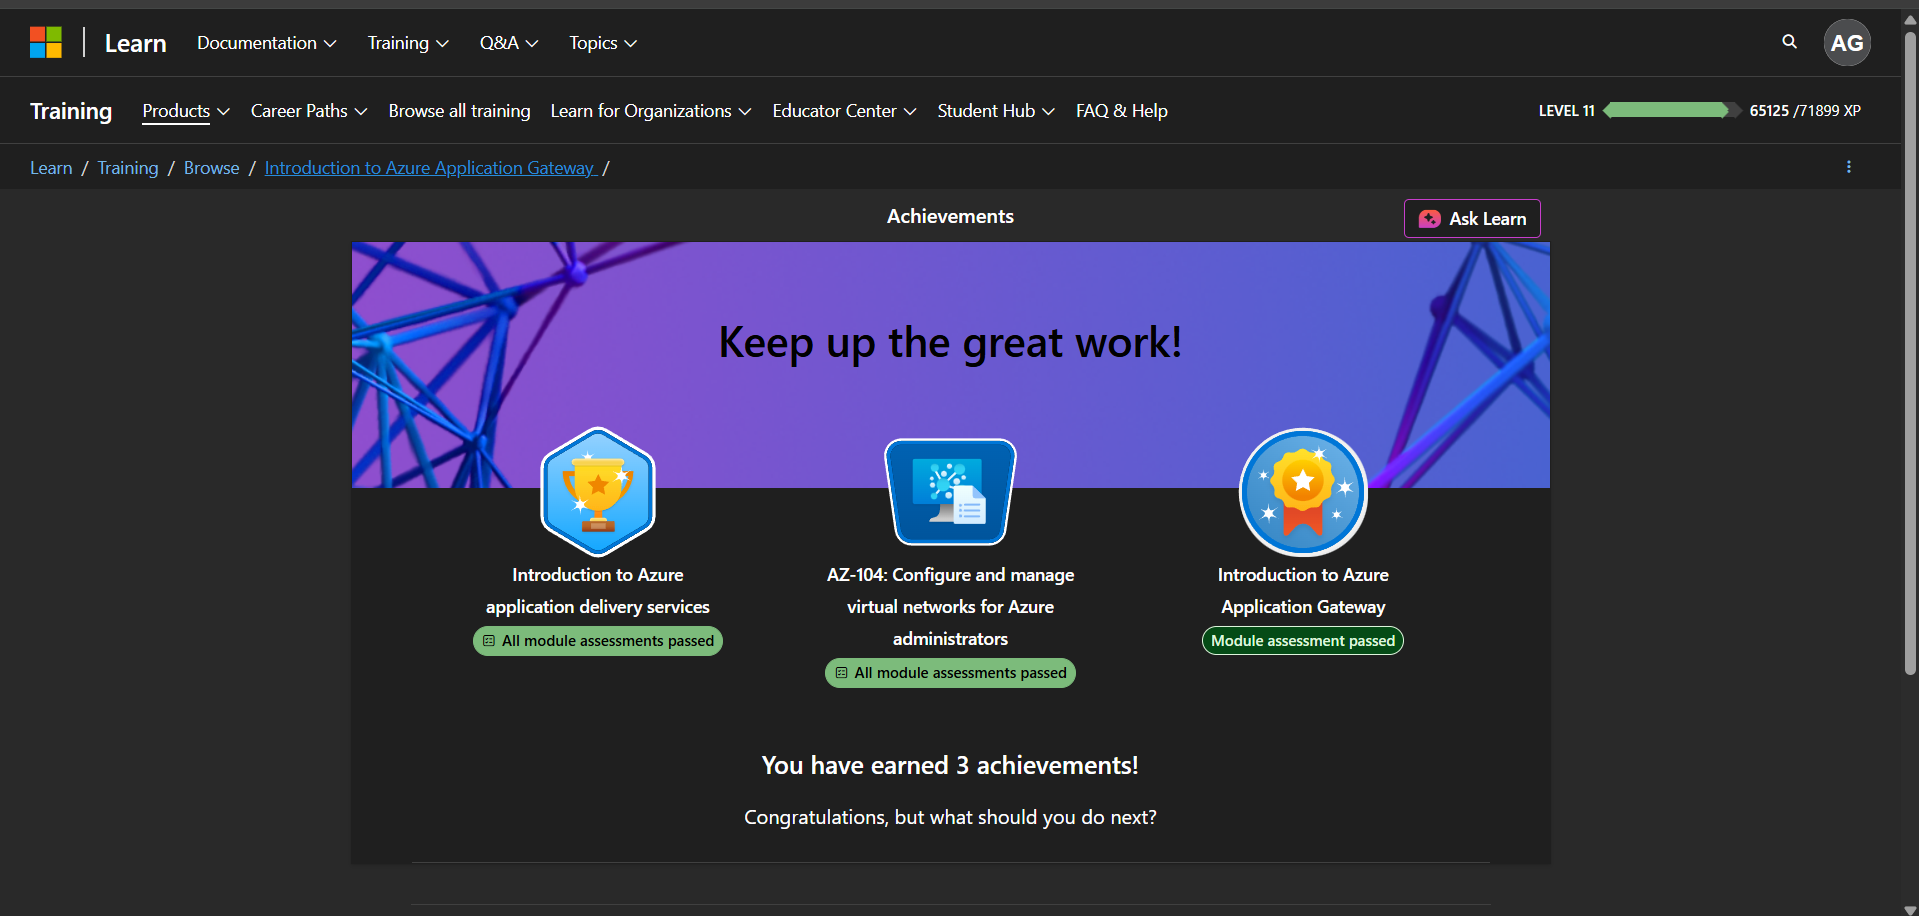
Task: Click the 'Module assessment passed' badge label
Action: tap(1303, 641)
